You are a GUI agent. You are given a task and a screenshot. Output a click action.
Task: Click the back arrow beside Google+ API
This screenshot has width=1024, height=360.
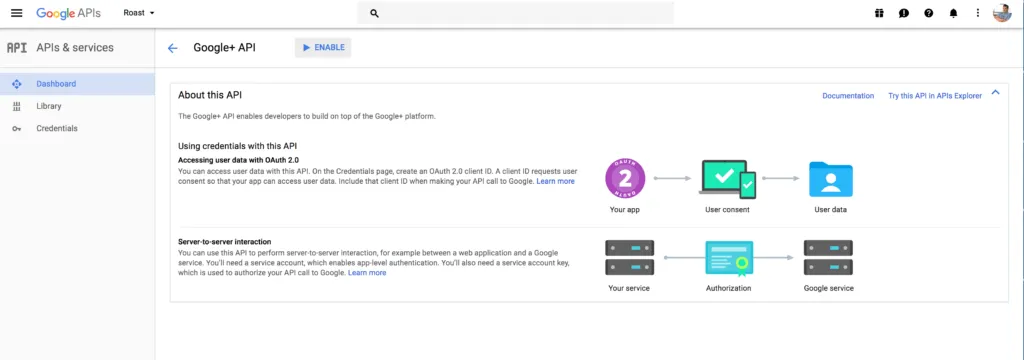(172, 48)
